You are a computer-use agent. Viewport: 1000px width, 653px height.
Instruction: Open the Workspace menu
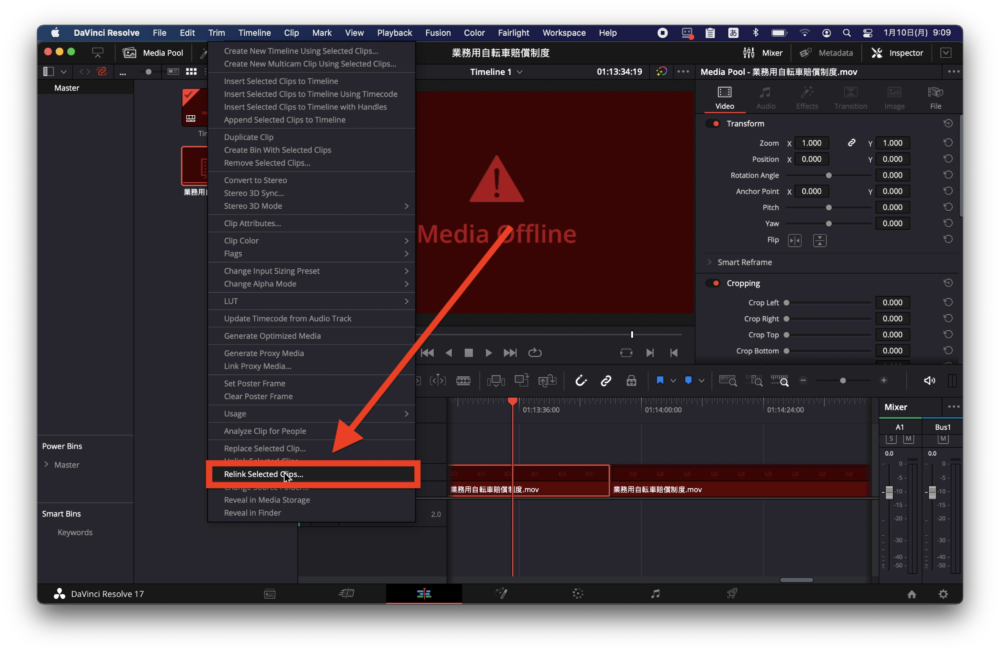[564, 33]
